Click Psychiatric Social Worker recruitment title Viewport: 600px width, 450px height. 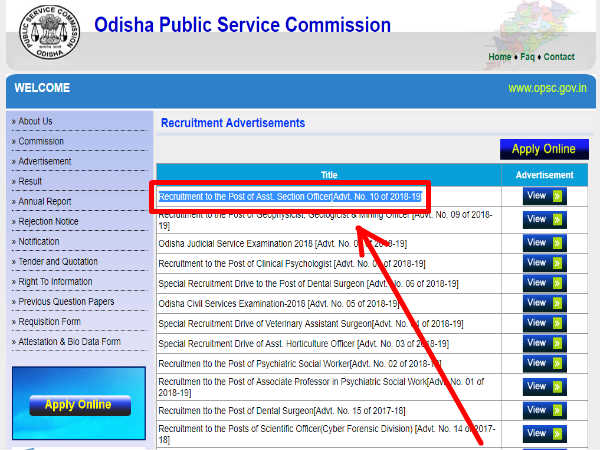300,364
